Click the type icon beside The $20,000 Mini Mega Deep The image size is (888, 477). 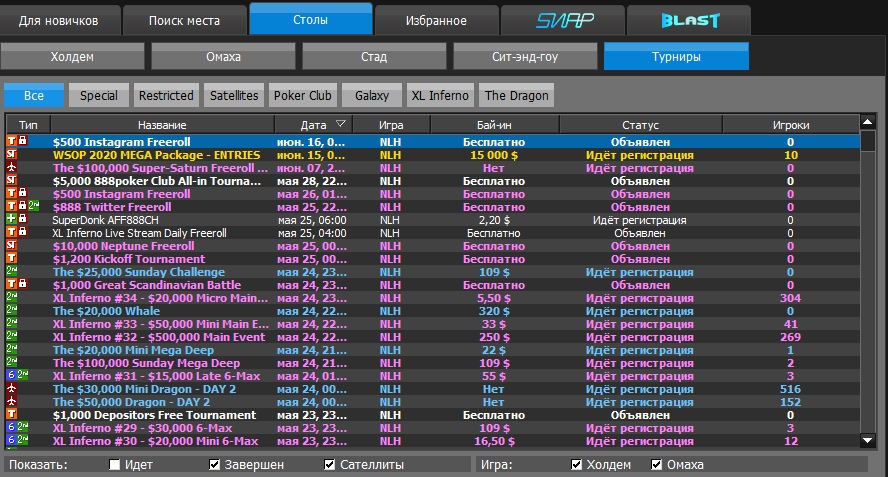11,350
